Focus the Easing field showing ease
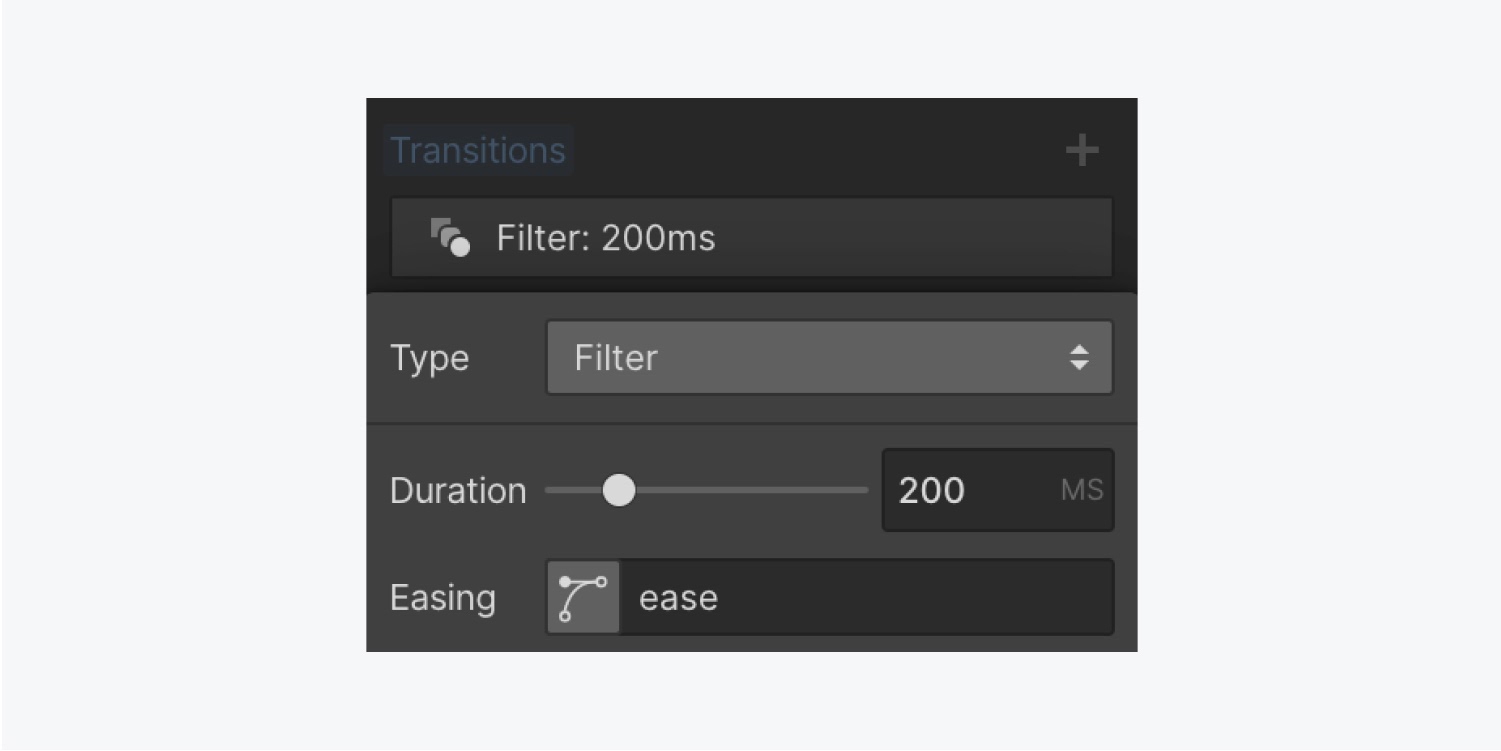Viewport: 1501px width, 751px height. point(866,597)
